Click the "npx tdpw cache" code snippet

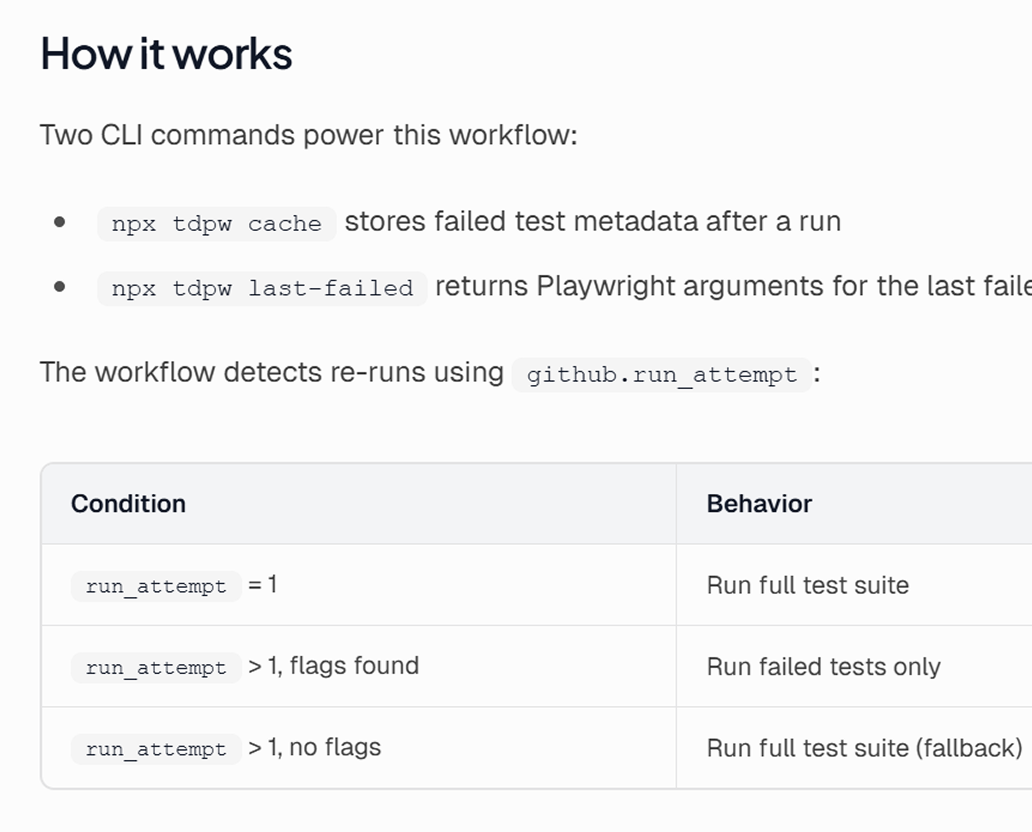click(x=217, y=224)
